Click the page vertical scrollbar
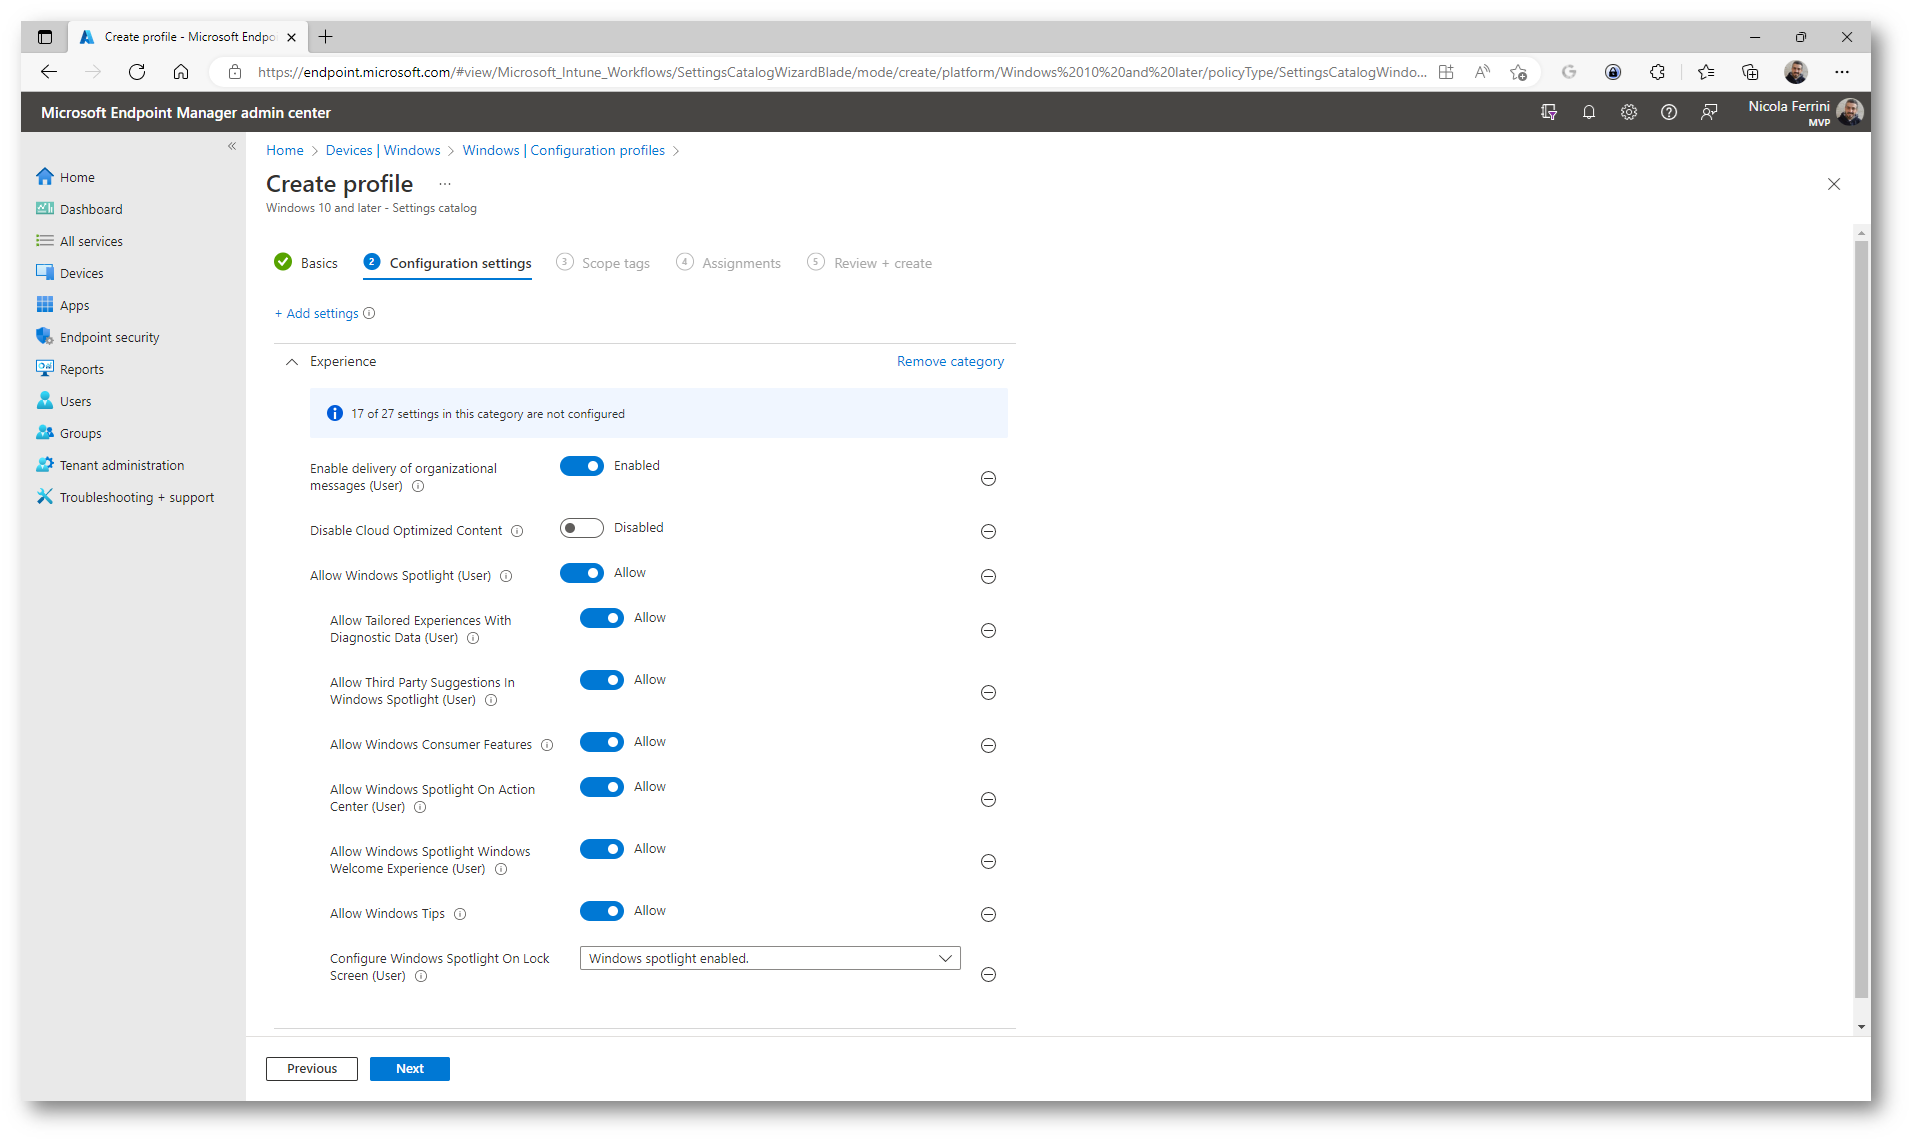This screenshot has height=1143, width=1913. (1861, 620)
